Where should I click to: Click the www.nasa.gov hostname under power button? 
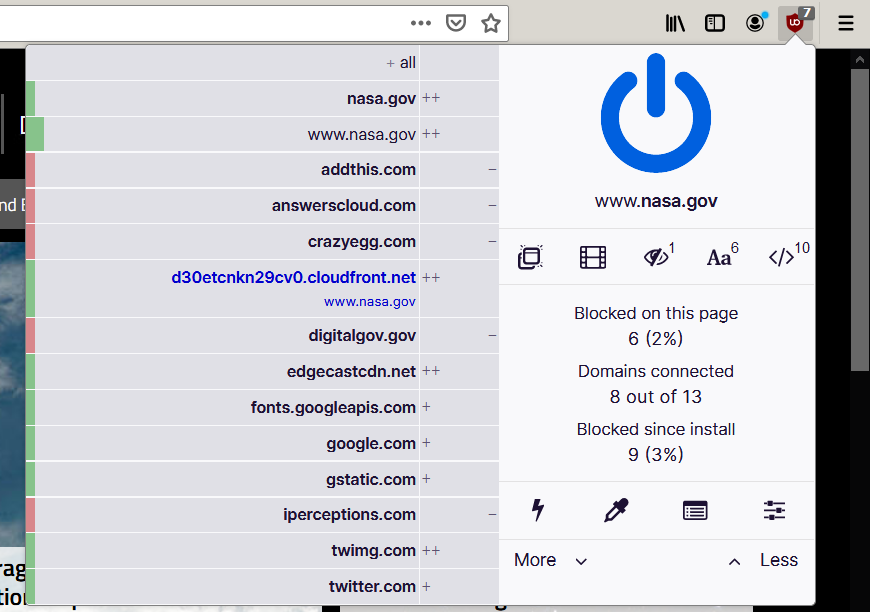656,201
